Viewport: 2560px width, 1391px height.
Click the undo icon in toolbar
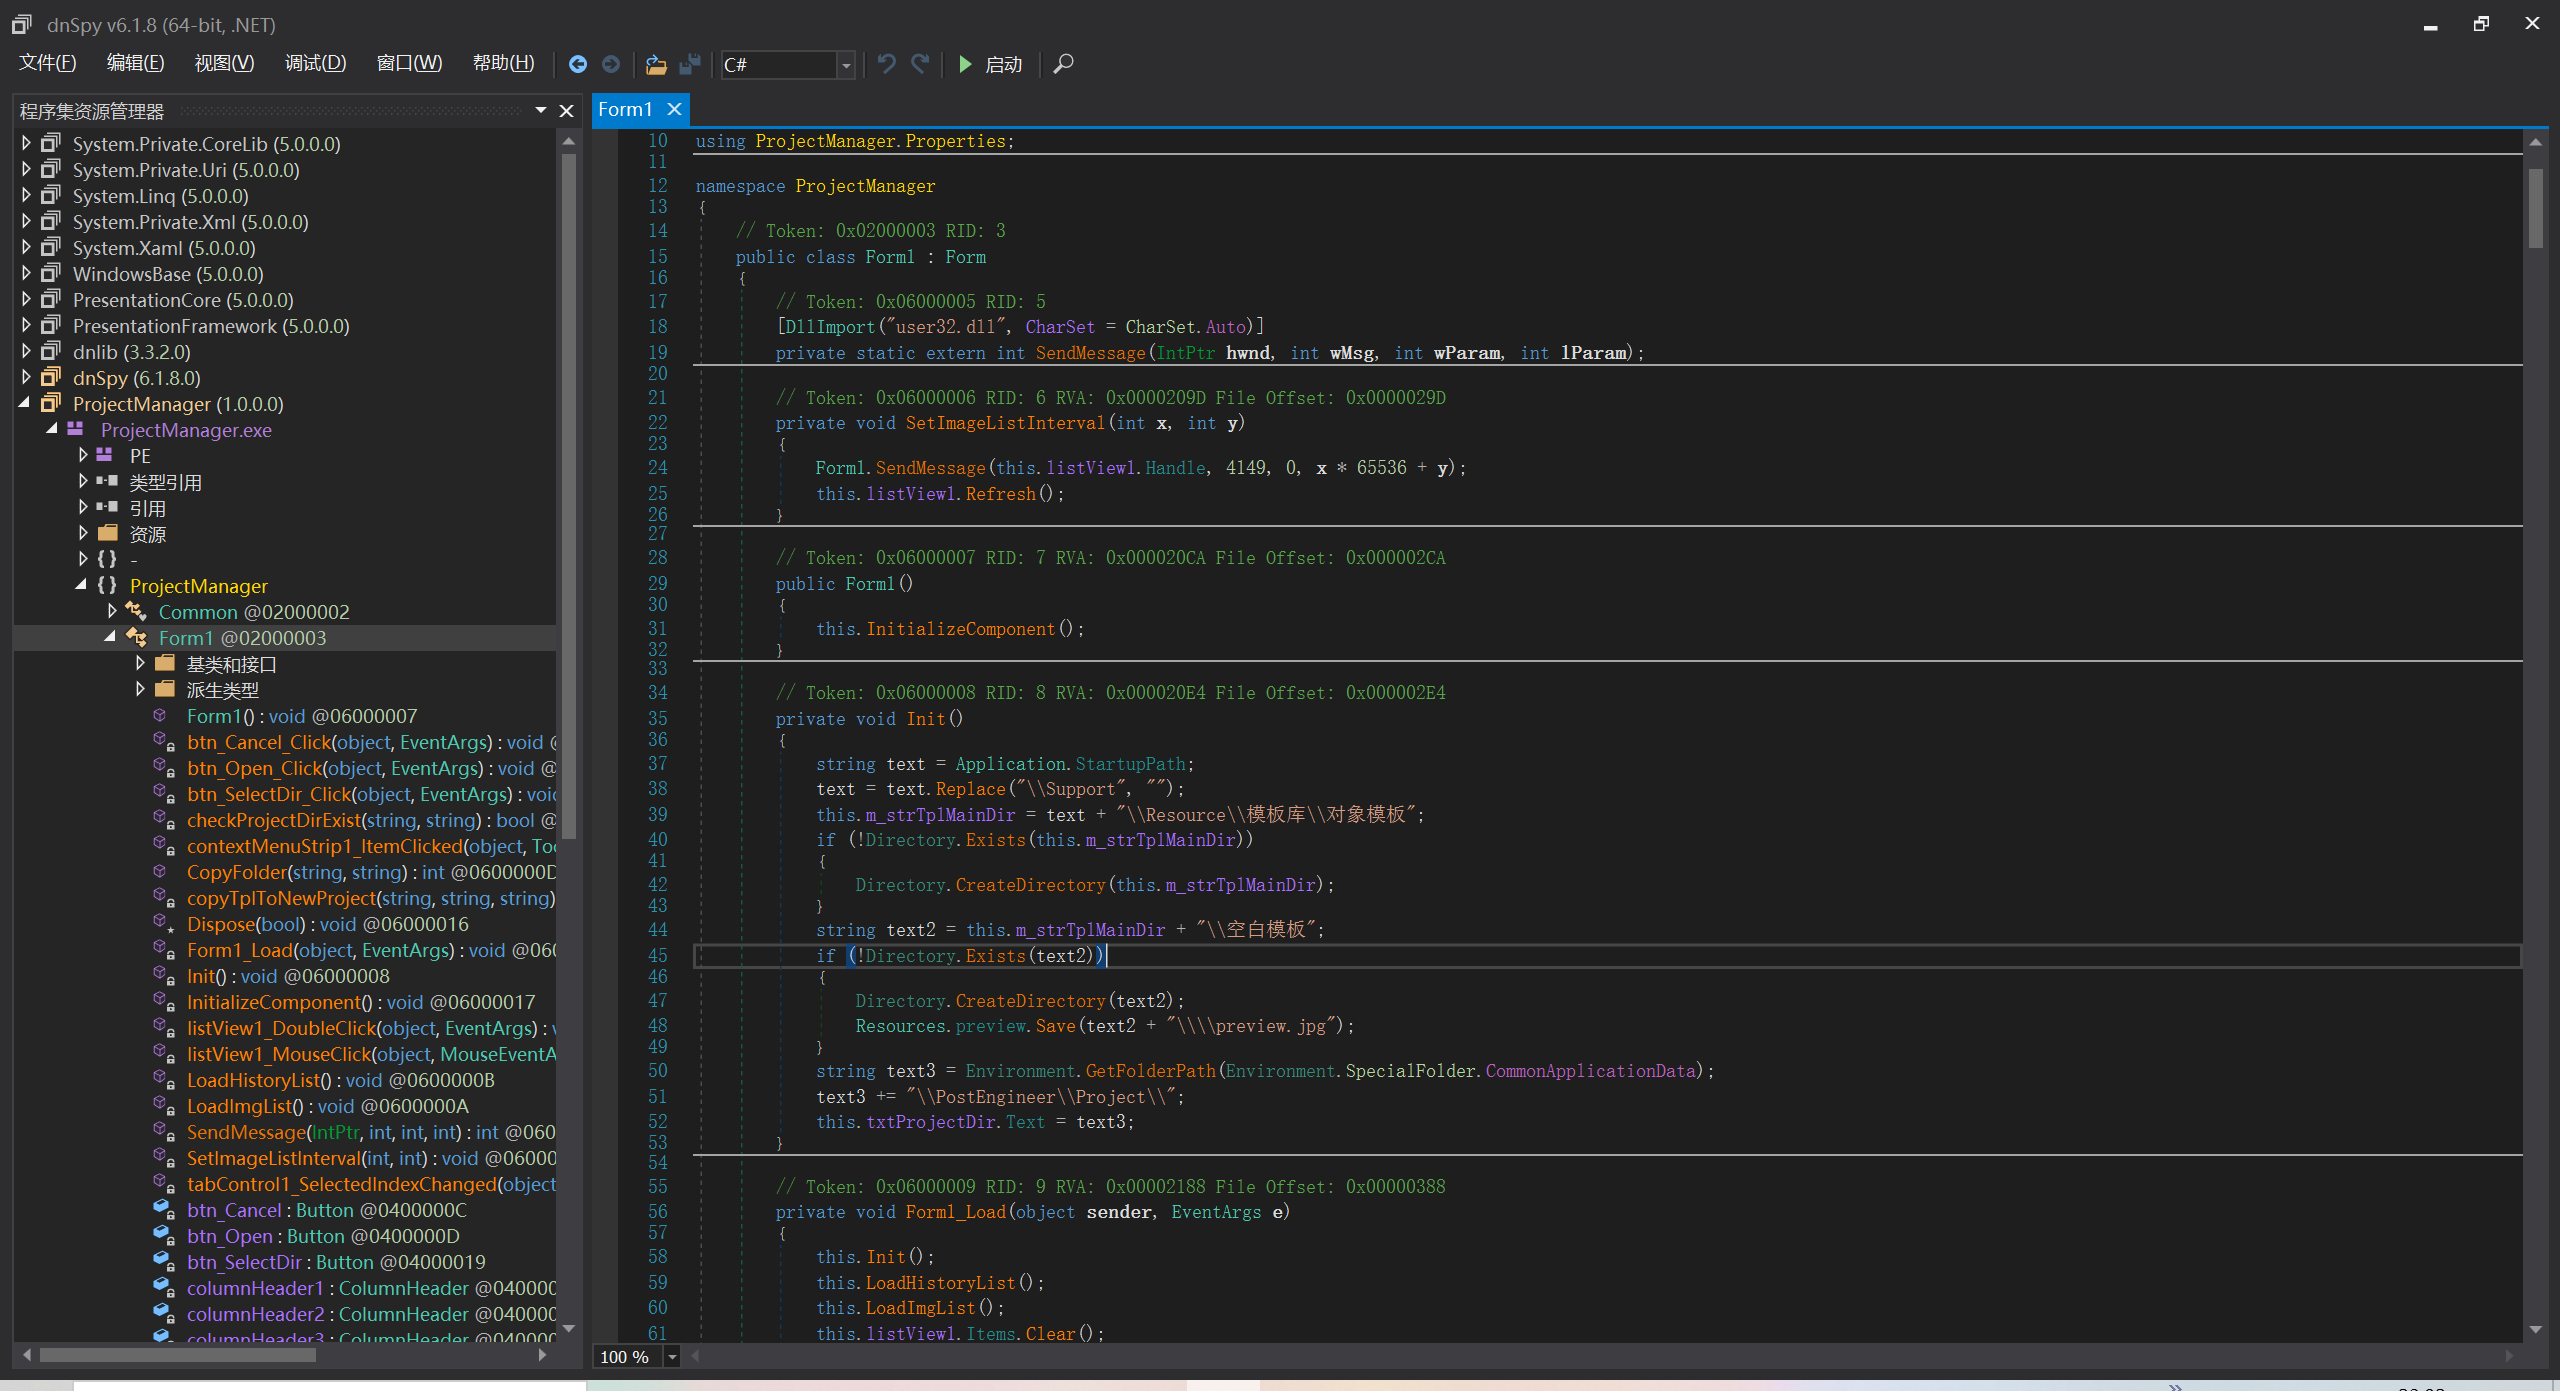pyautogui.click(x=886, y=64)
